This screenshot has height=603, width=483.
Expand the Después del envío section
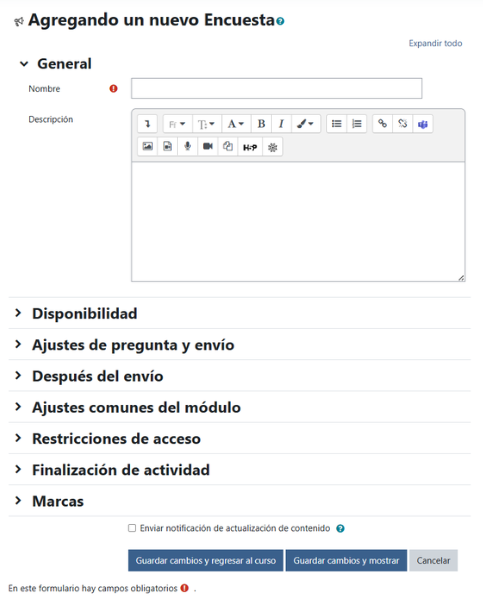click(18, 376)
